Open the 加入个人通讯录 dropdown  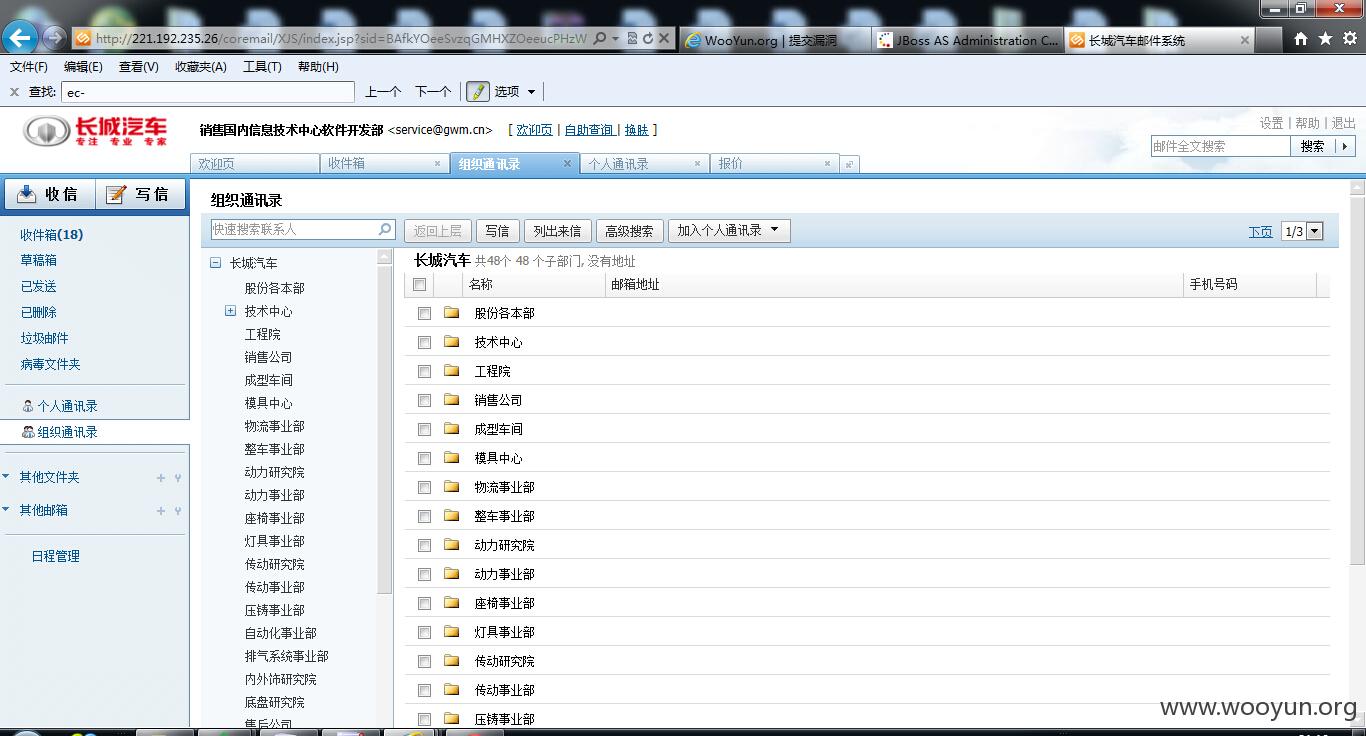(729, 230)
